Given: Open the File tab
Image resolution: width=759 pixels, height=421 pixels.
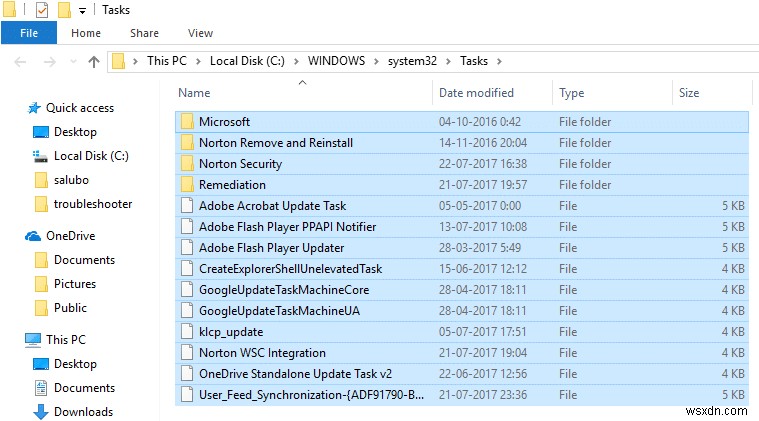Looking at the screenshot, I should (29, 33).
